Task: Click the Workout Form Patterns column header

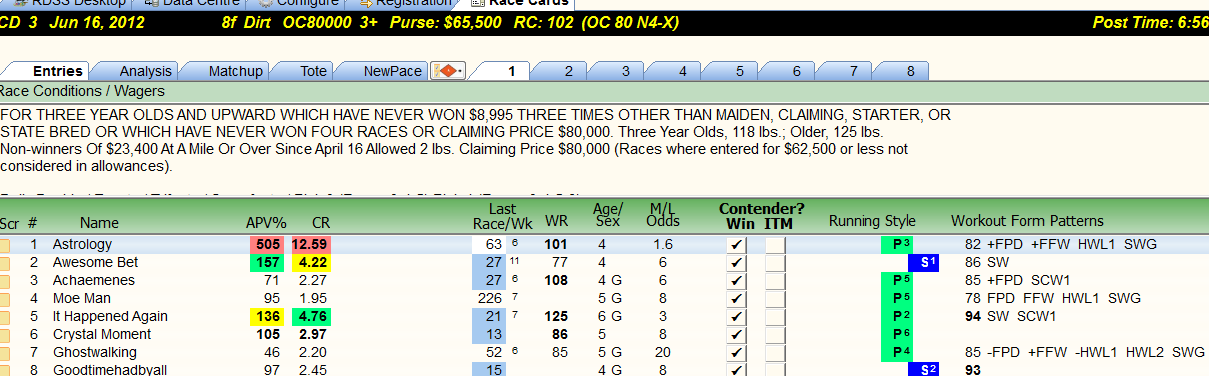Action: [1027, 221]
